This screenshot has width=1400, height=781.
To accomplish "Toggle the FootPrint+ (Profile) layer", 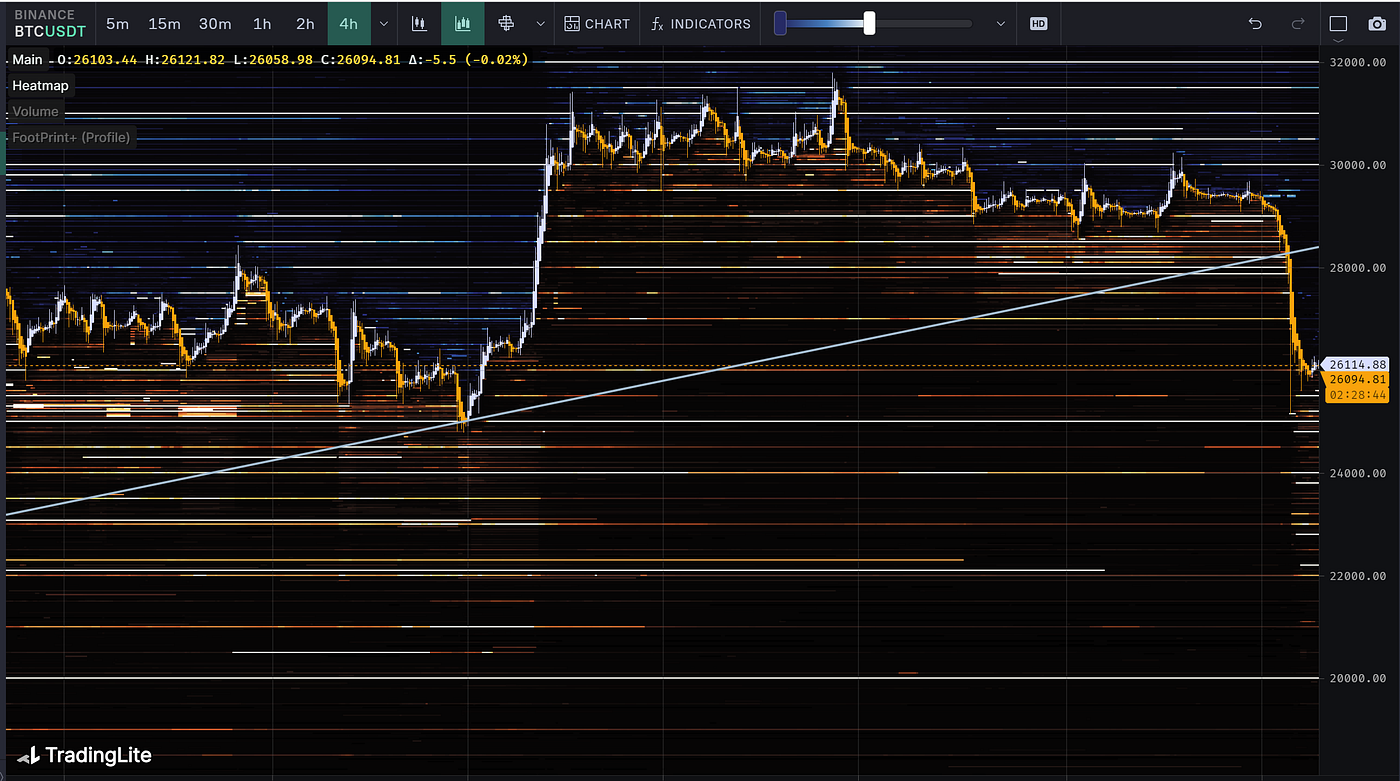I will 71,138.
